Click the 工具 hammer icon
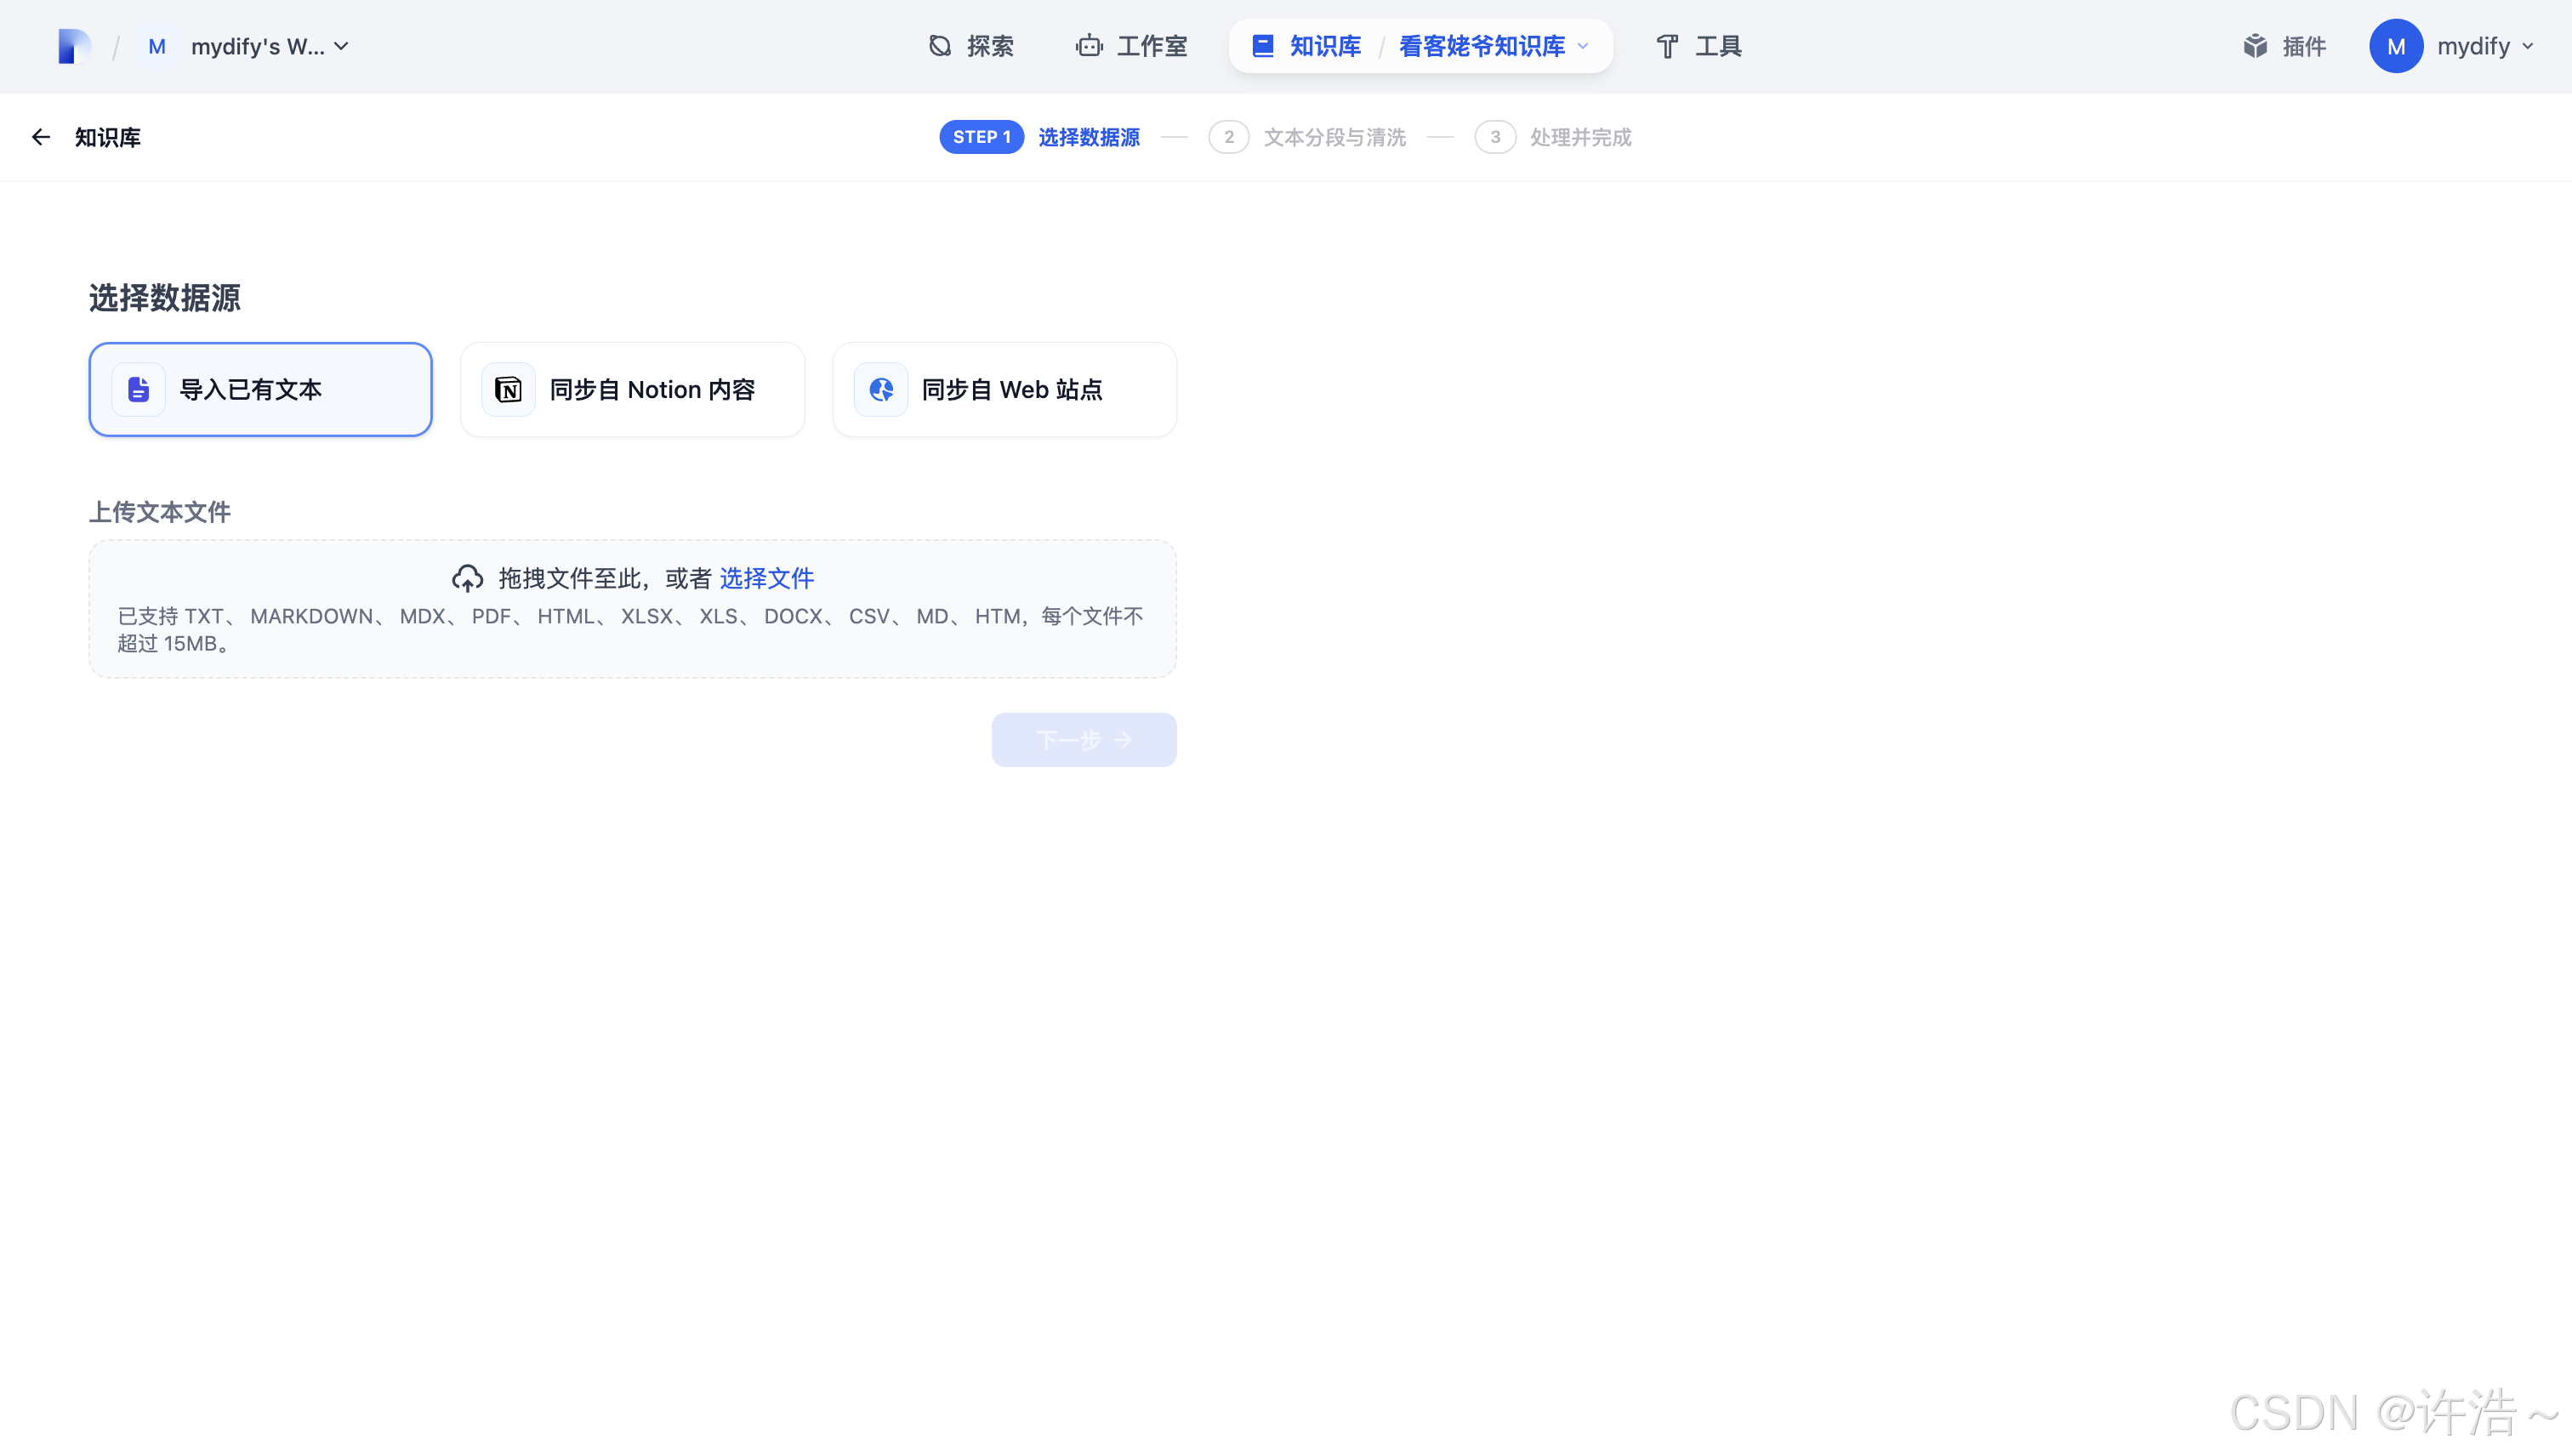2572x1456 pixels. [1667, 46]
